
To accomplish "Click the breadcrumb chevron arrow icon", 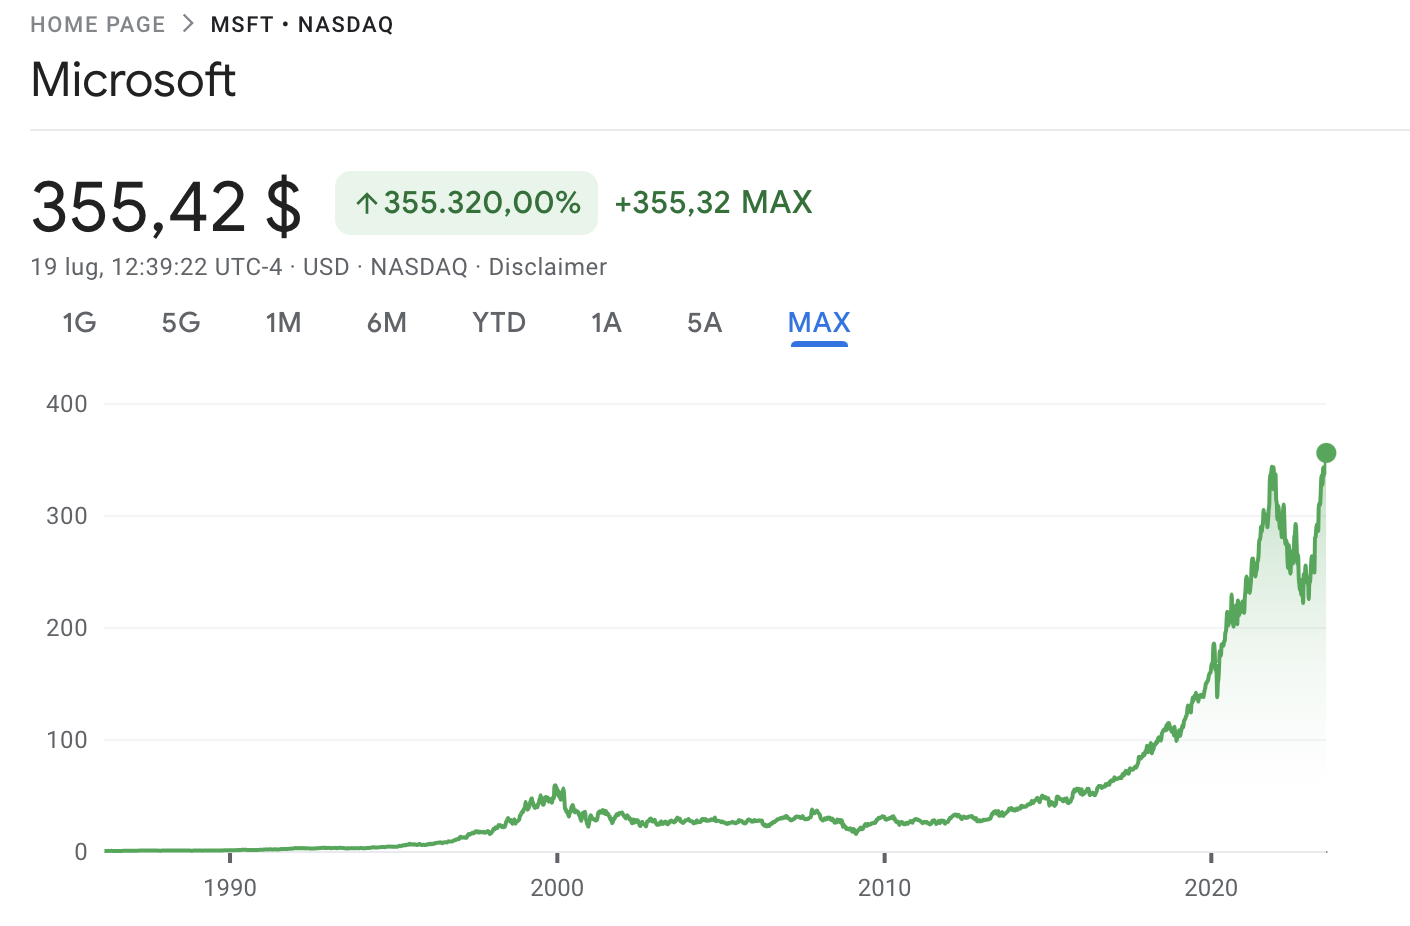I will tap(188, 24).
